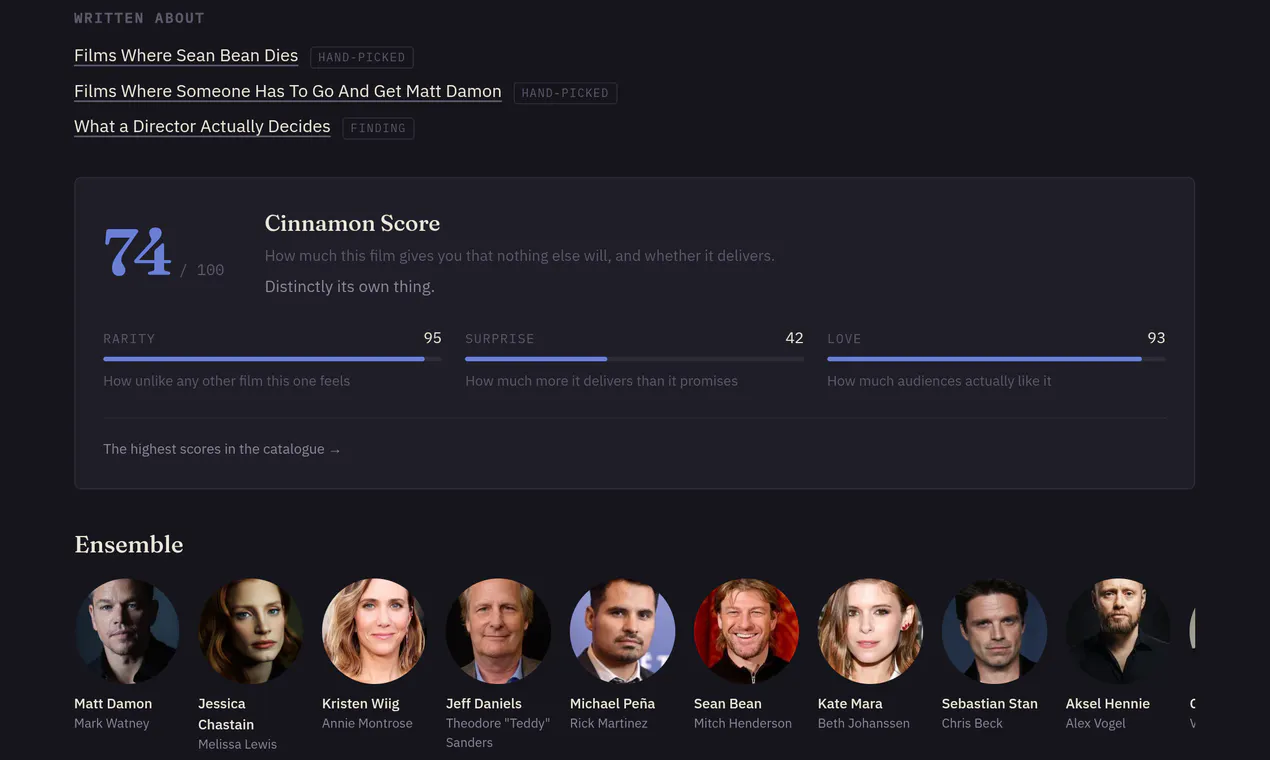Click Kristen Wiig's portrait photo
The width and height of the screenshot is (1270, 760).
375,631
